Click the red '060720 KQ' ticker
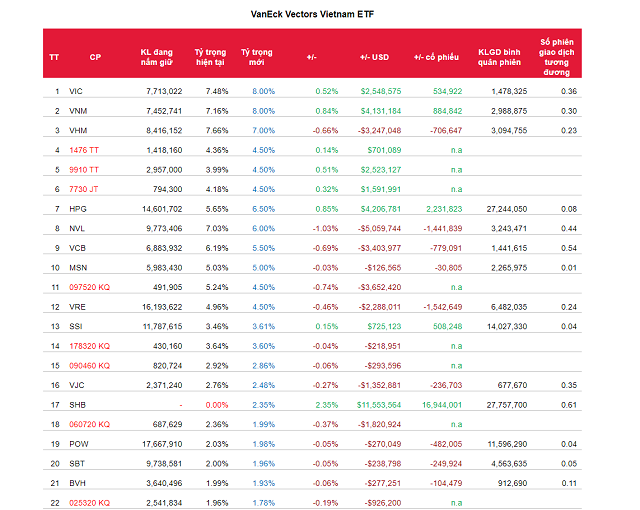Viewport: 640px width, 510px height. (x=89, y=424)
